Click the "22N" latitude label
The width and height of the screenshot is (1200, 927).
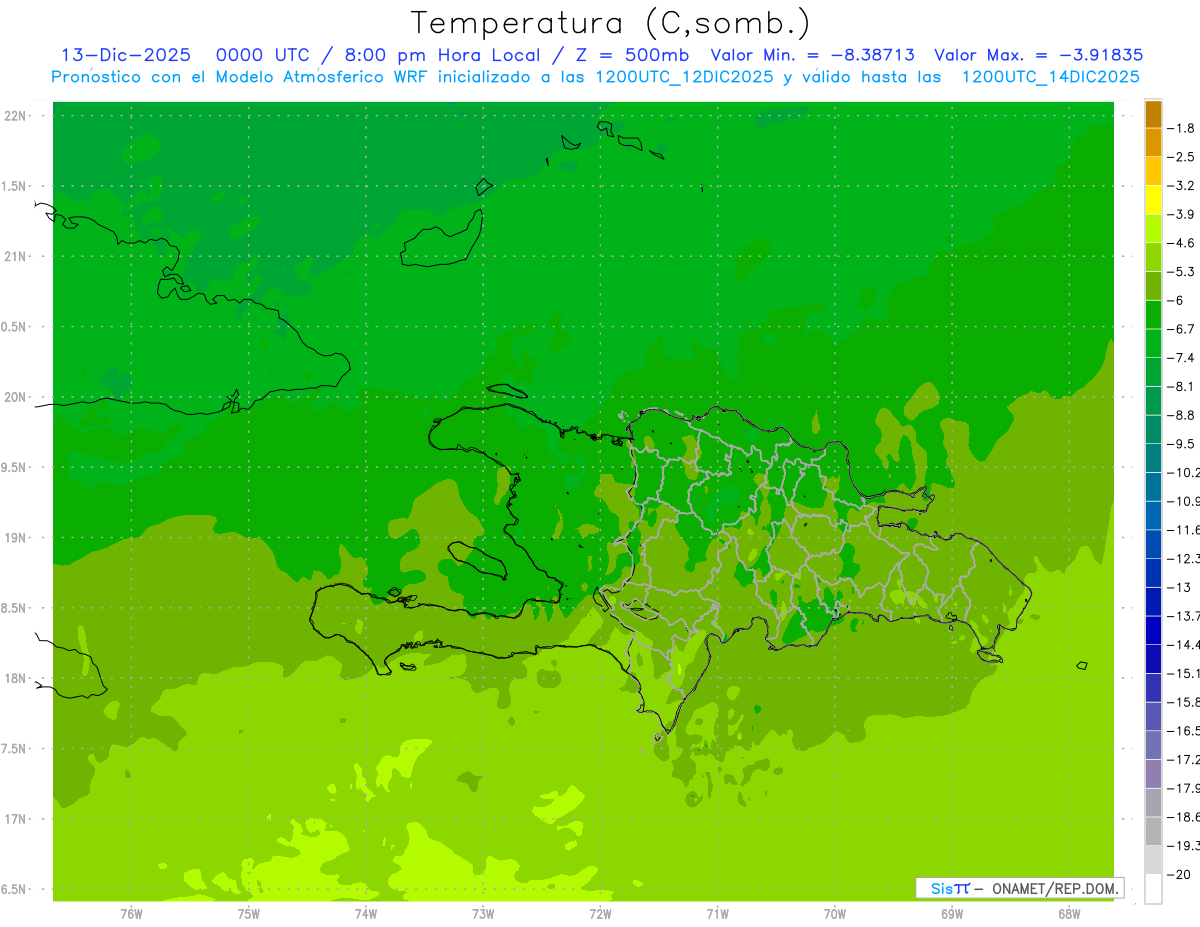(x=16, y=116)
